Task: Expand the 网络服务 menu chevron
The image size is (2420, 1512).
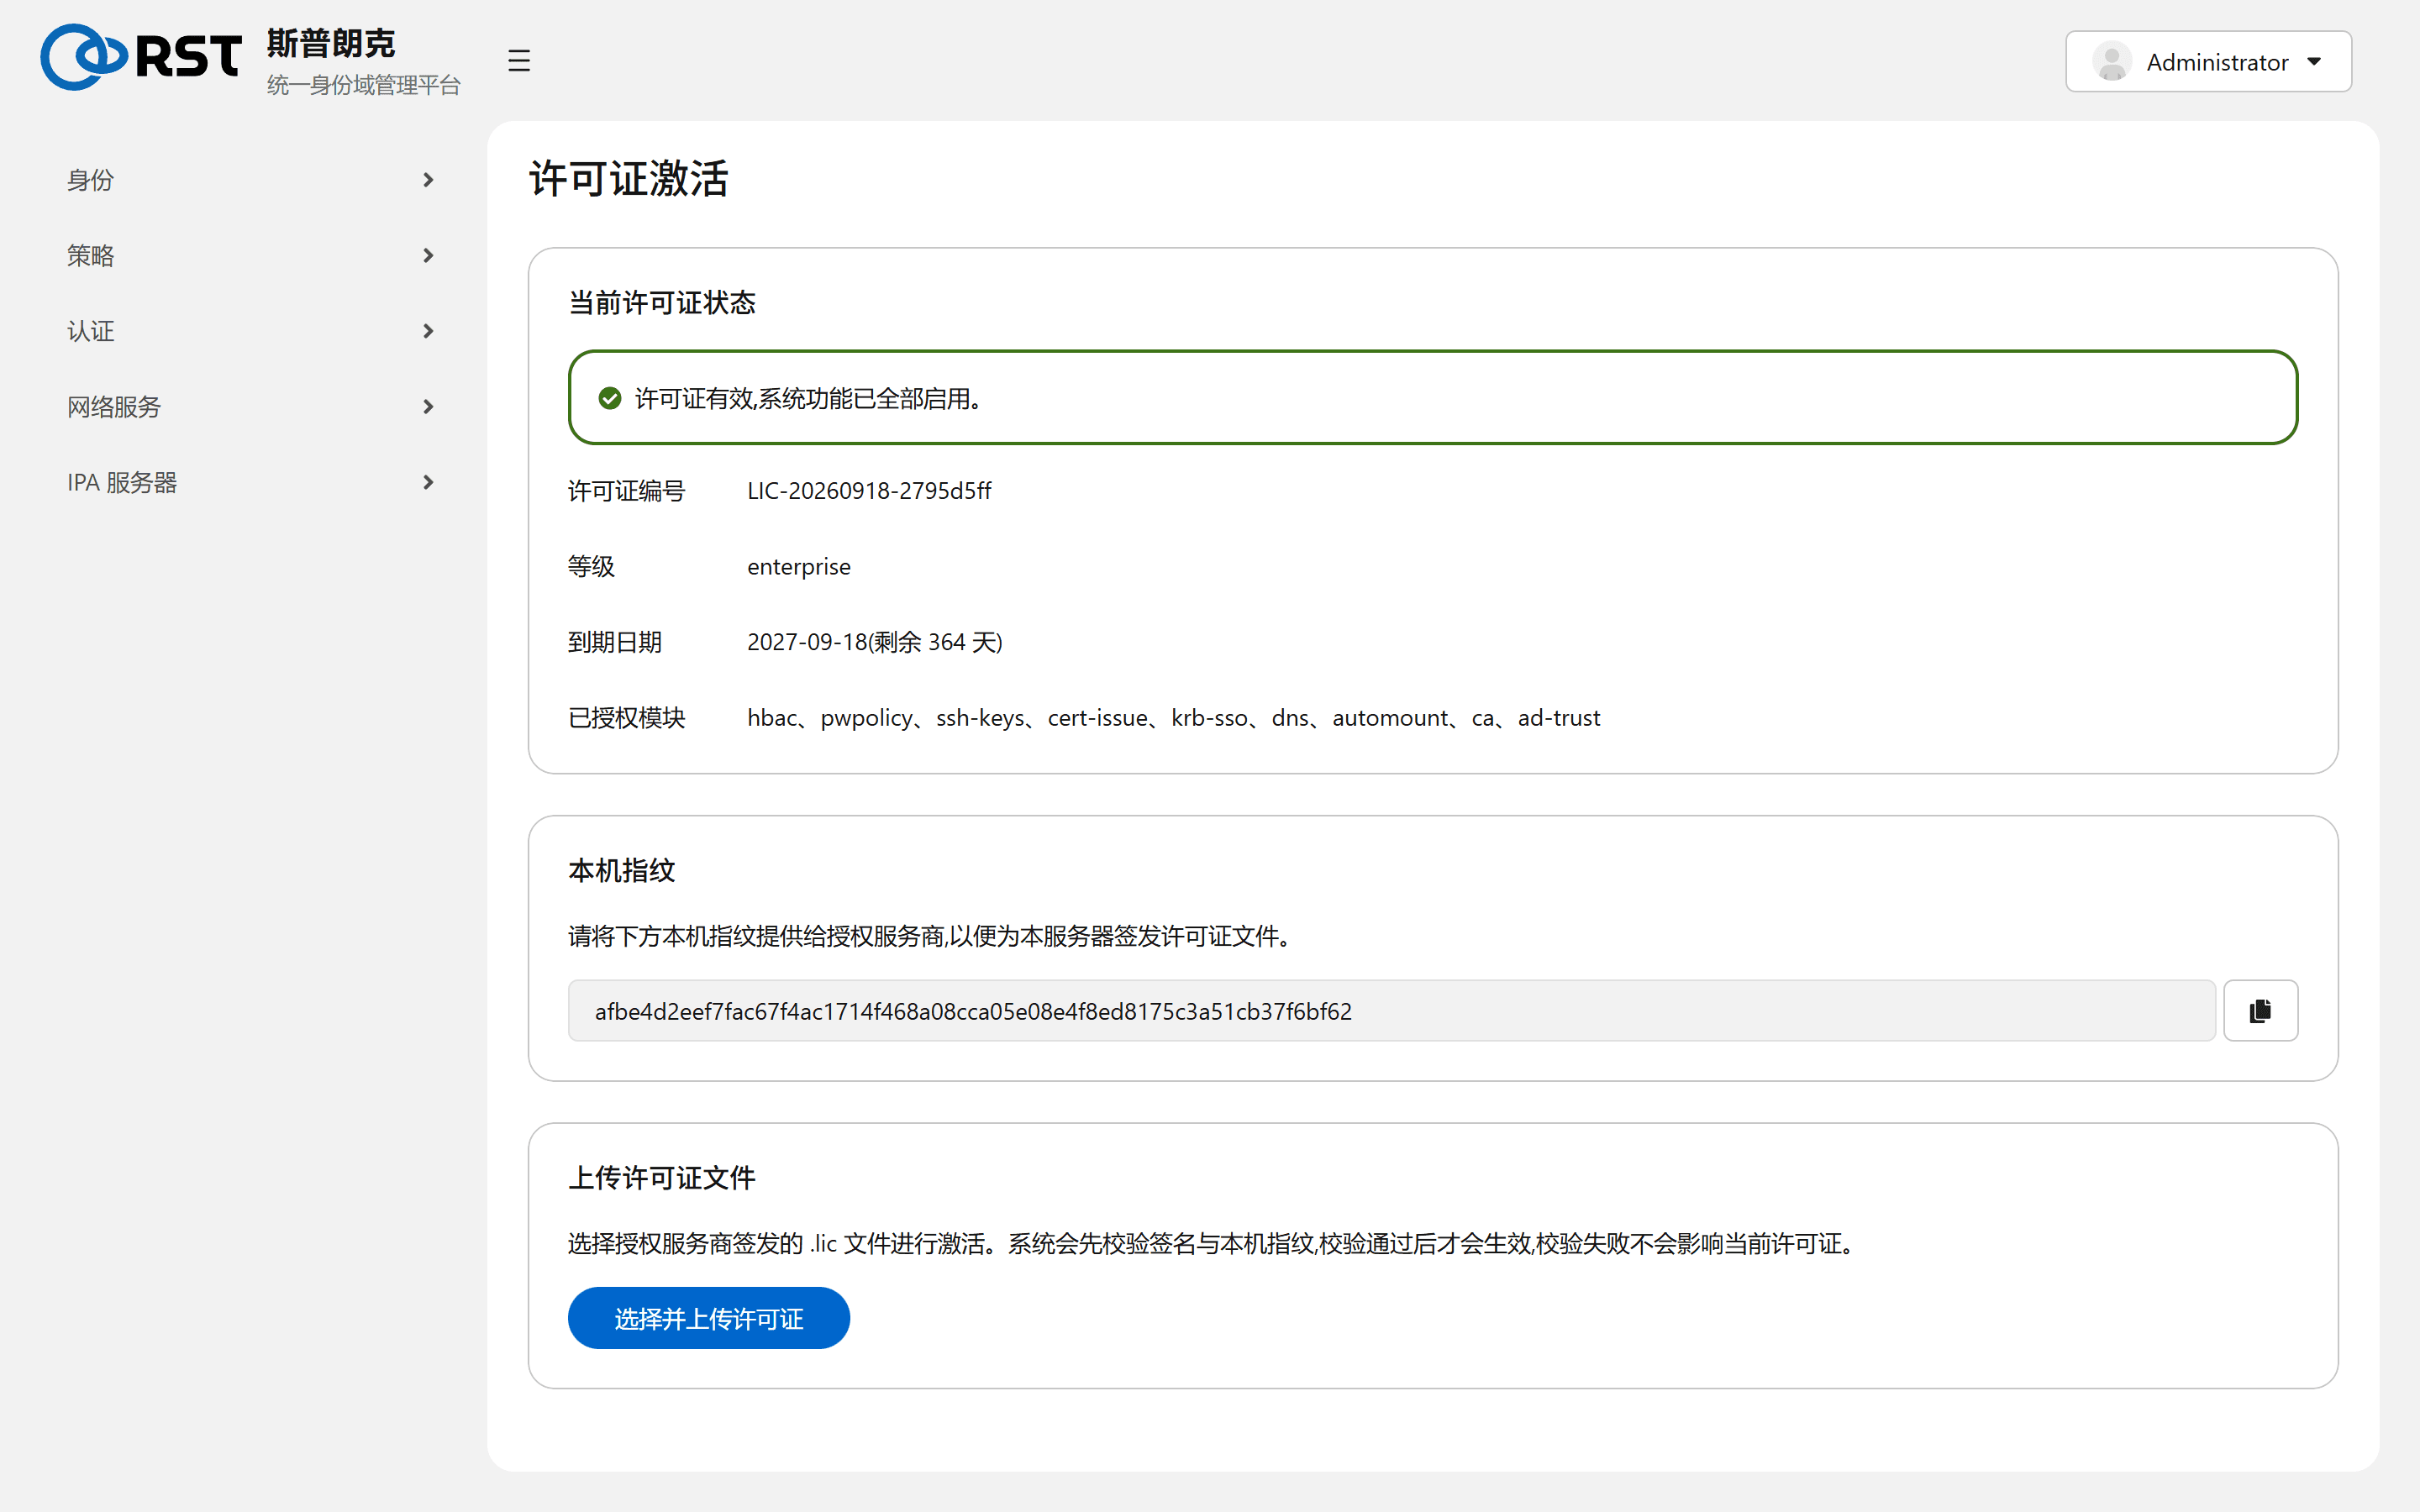Action: pos(428,407)
